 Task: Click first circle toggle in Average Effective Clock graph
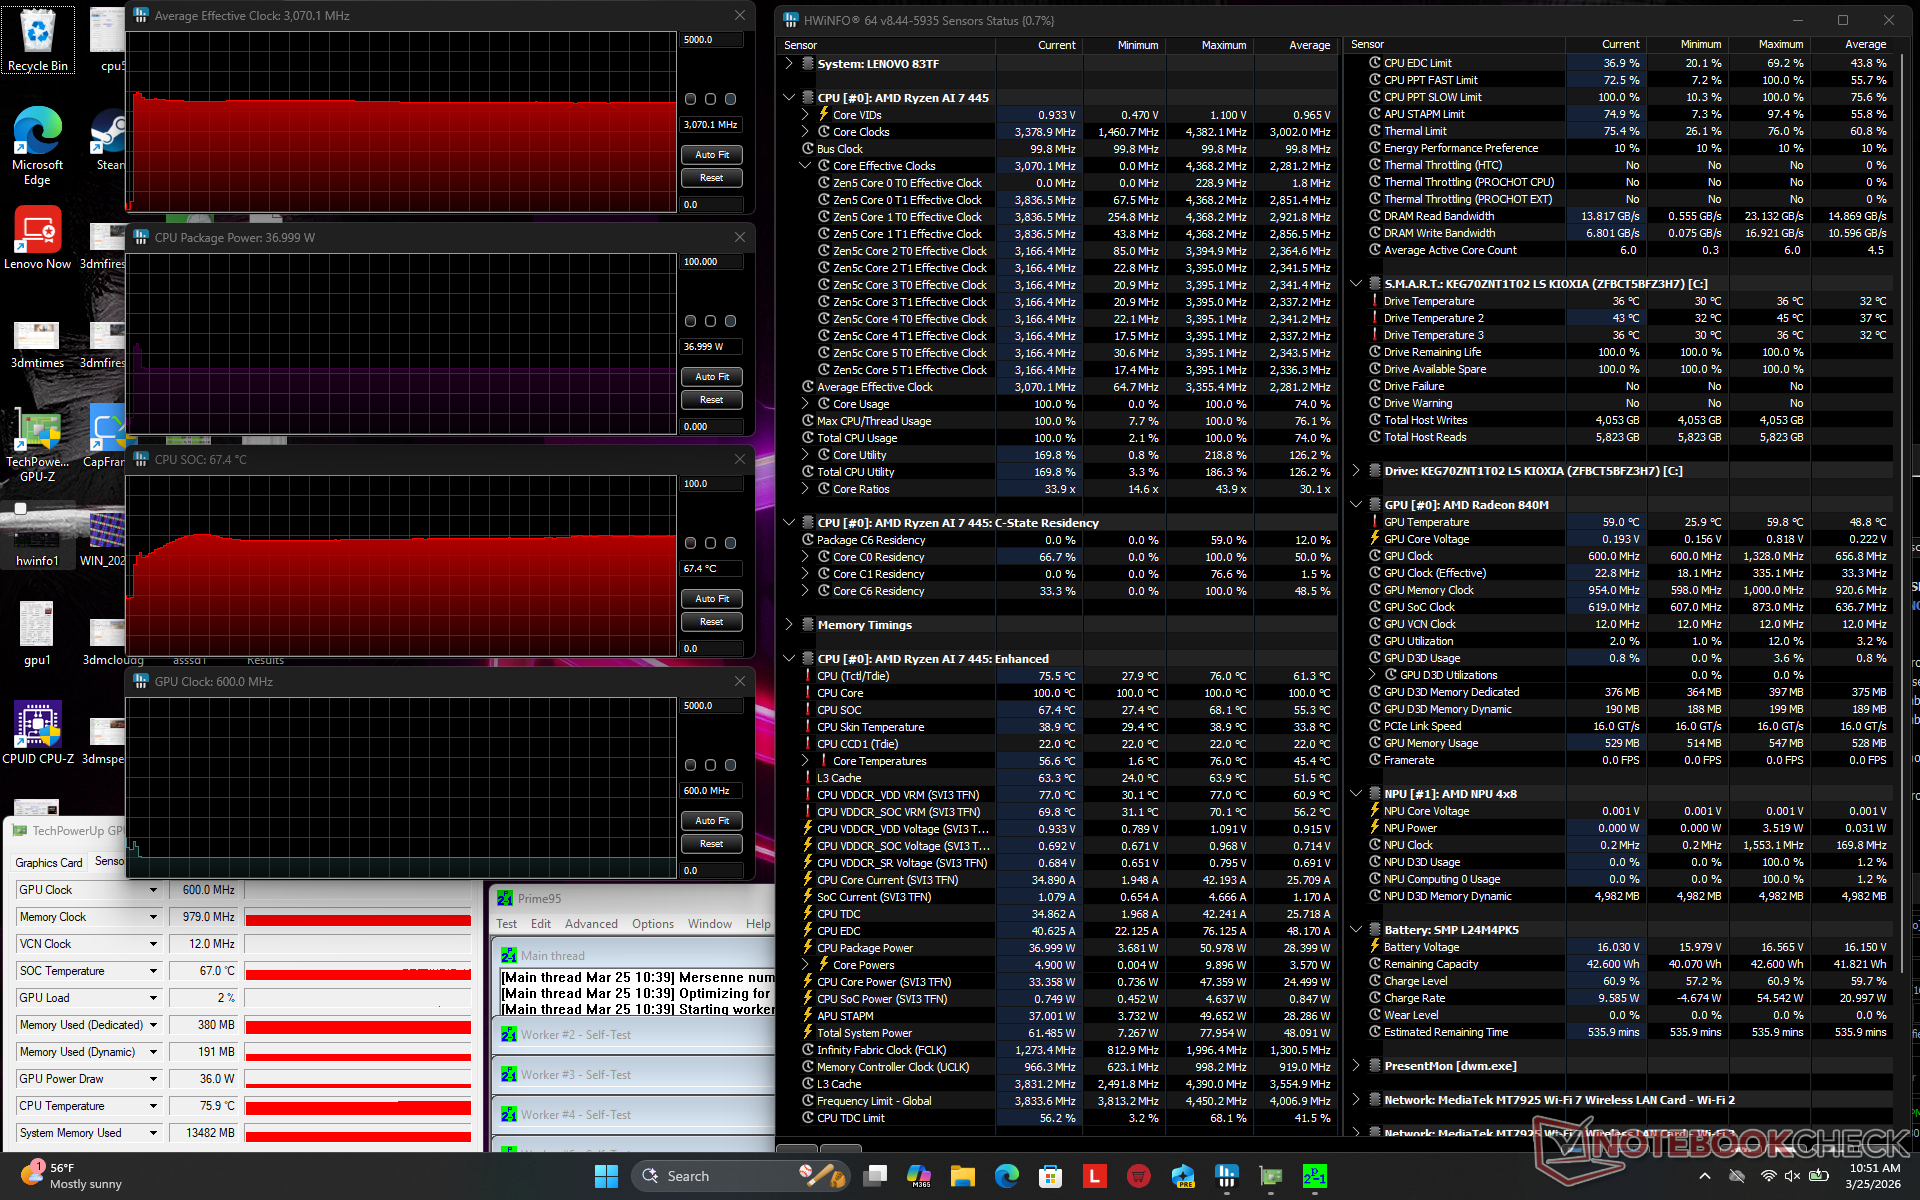coord(690,99)
